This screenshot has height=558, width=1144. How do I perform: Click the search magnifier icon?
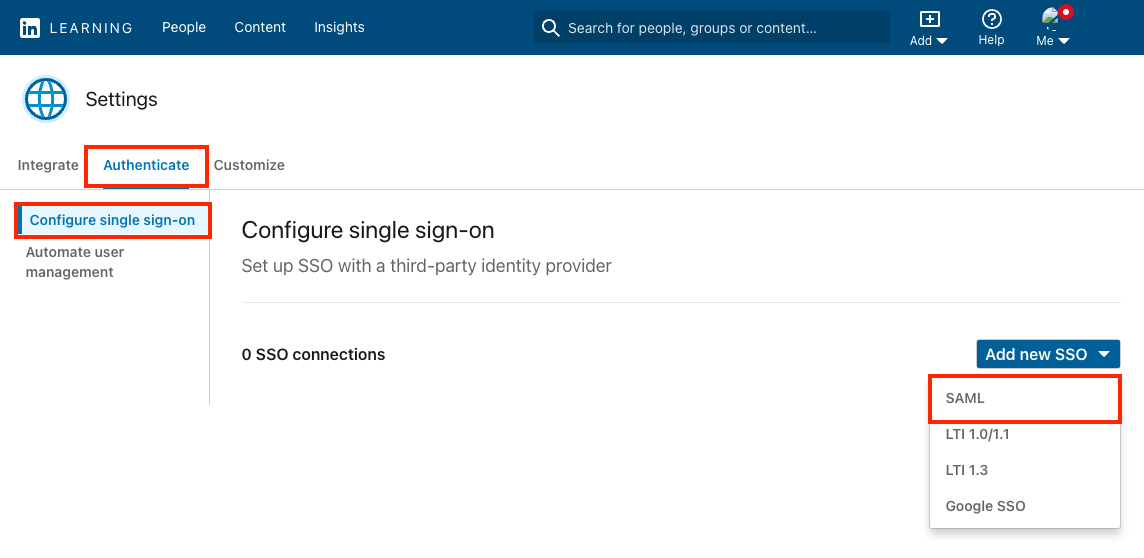[x=550, y=28]
